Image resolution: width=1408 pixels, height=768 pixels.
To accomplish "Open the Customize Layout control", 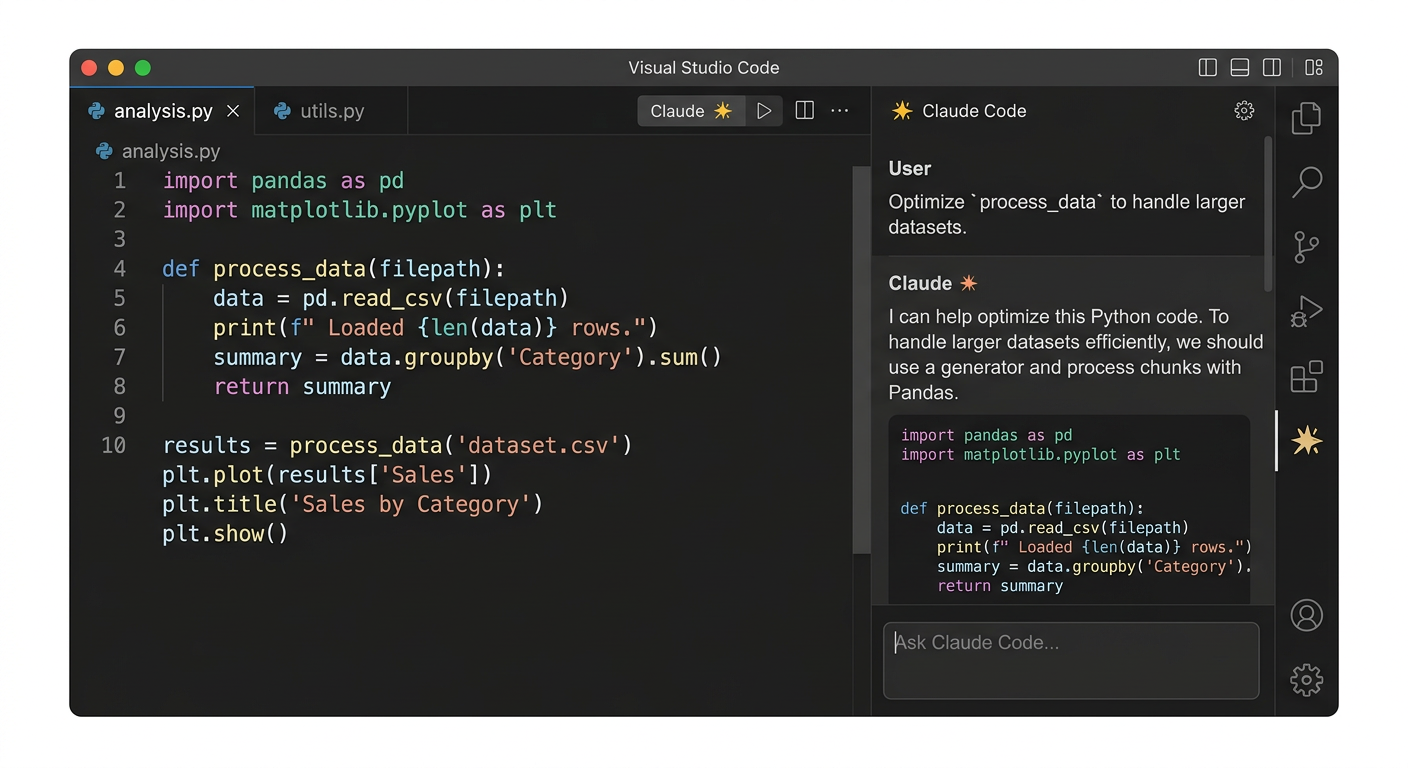I will (x=1313, y=67).
